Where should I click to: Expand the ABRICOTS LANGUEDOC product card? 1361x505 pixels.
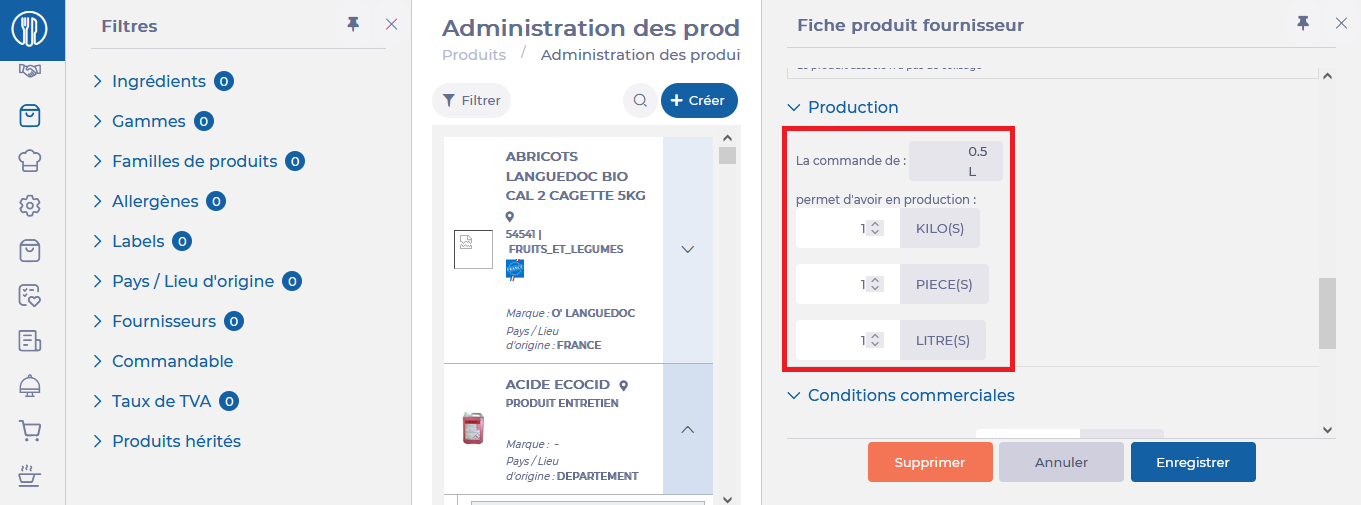coord(687,250)
